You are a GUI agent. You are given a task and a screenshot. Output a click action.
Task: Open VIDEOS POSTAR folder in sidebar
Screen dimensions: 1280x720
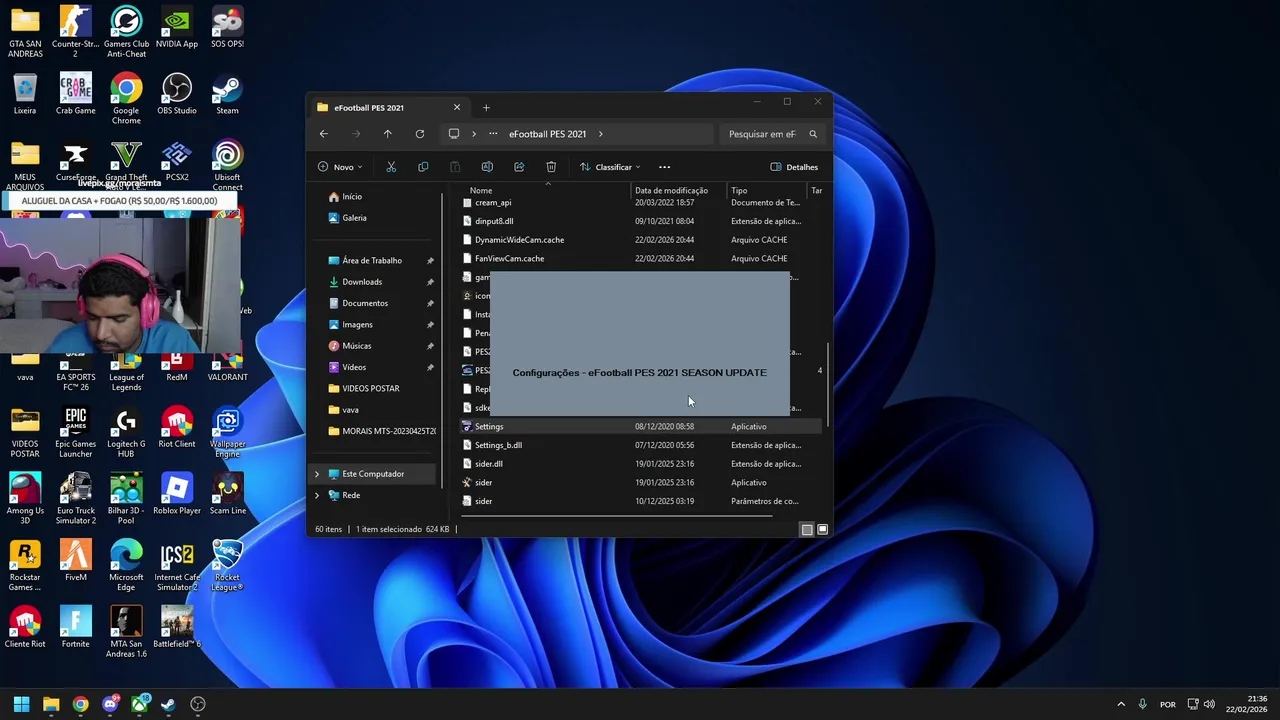point(371,389)
